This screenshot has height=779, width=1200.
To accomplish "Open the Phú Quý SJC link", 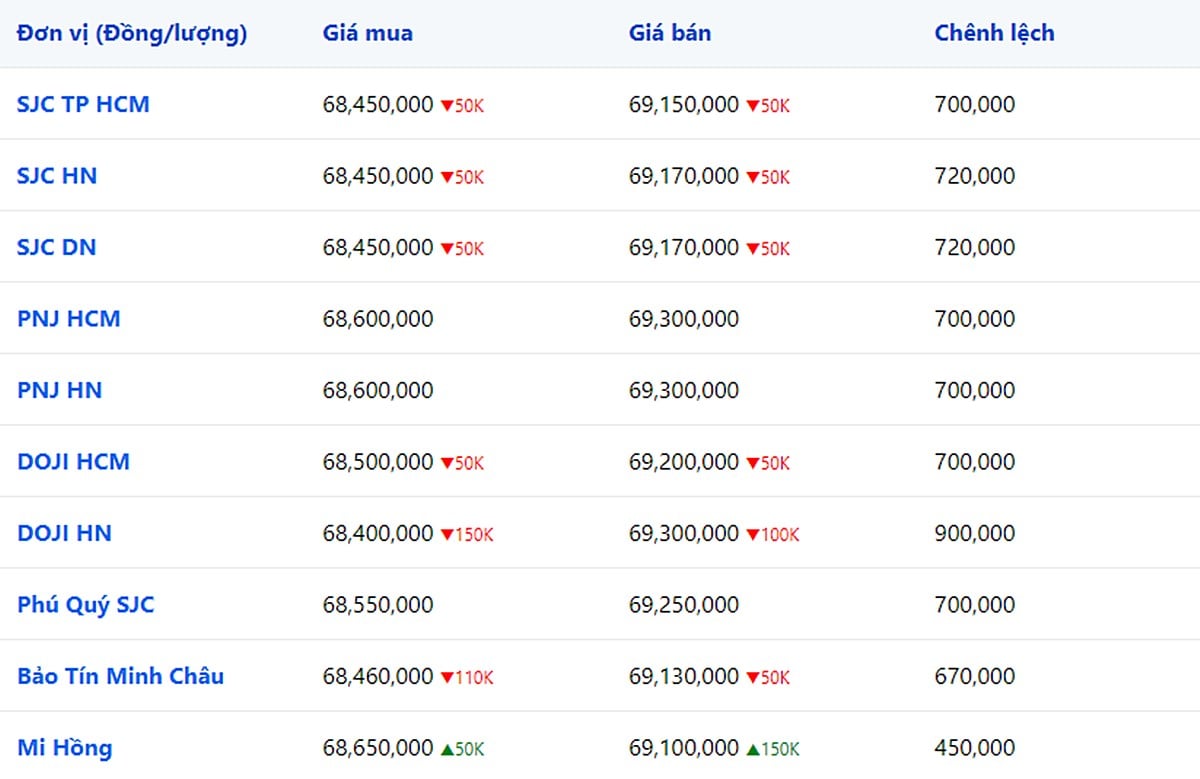I will 86,605.
